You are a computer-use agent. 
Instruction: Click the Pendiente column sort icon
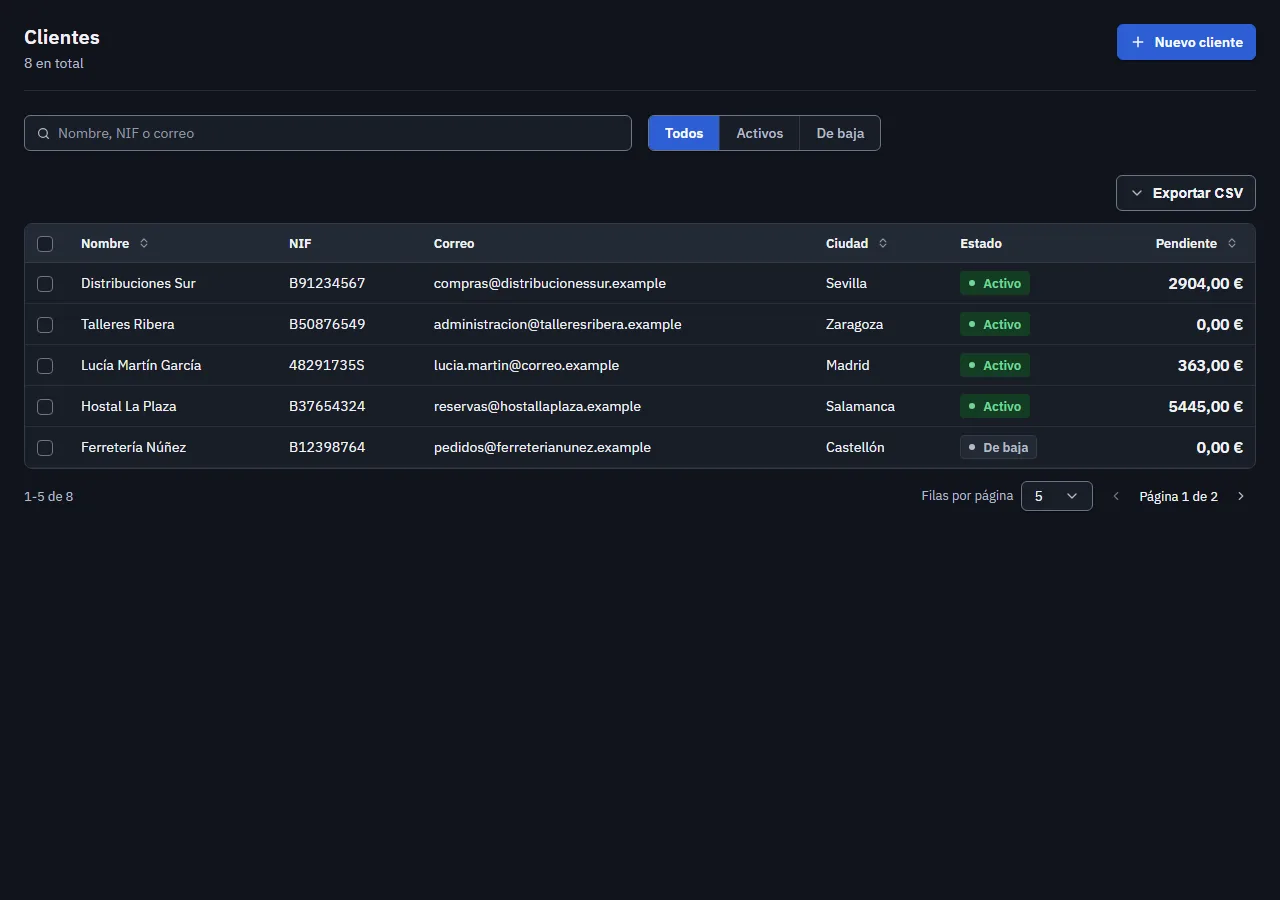(x=1232, y=243)
